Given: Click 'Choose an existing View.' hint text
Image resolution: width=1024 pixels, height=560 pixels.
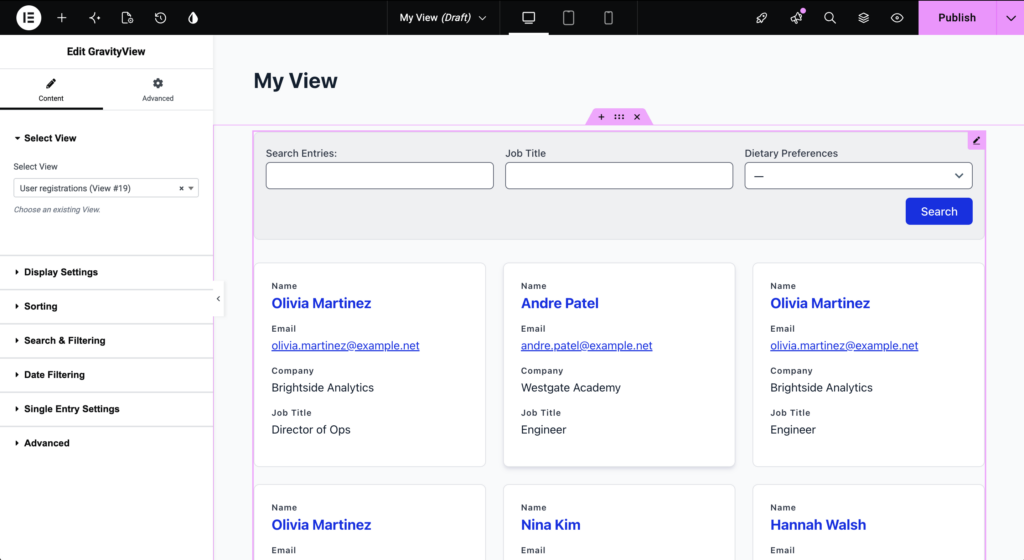Looking at the screenshot, I should pyautogui.click(x=57, y=210).
